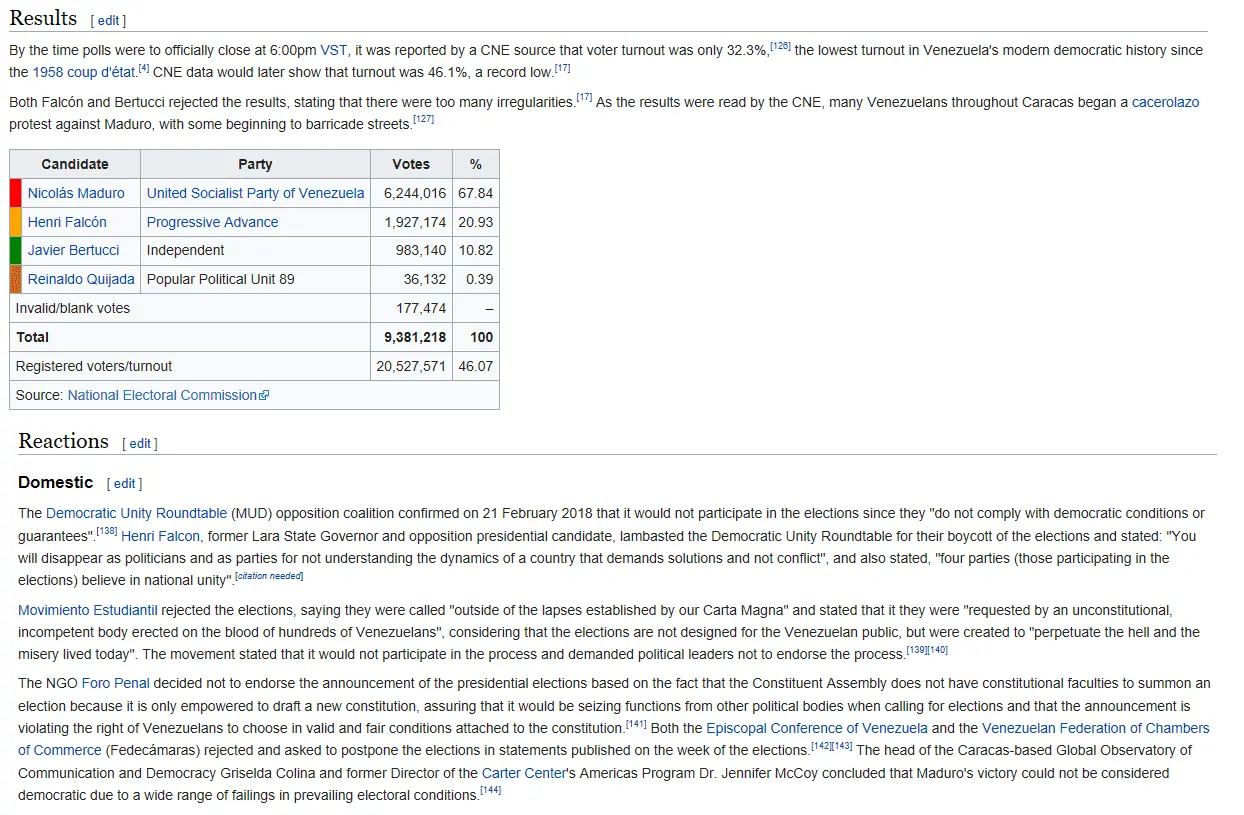Open Javier Bertucci's article
This screenshot has width=1244, height=815.
click(x=73, y=250)
